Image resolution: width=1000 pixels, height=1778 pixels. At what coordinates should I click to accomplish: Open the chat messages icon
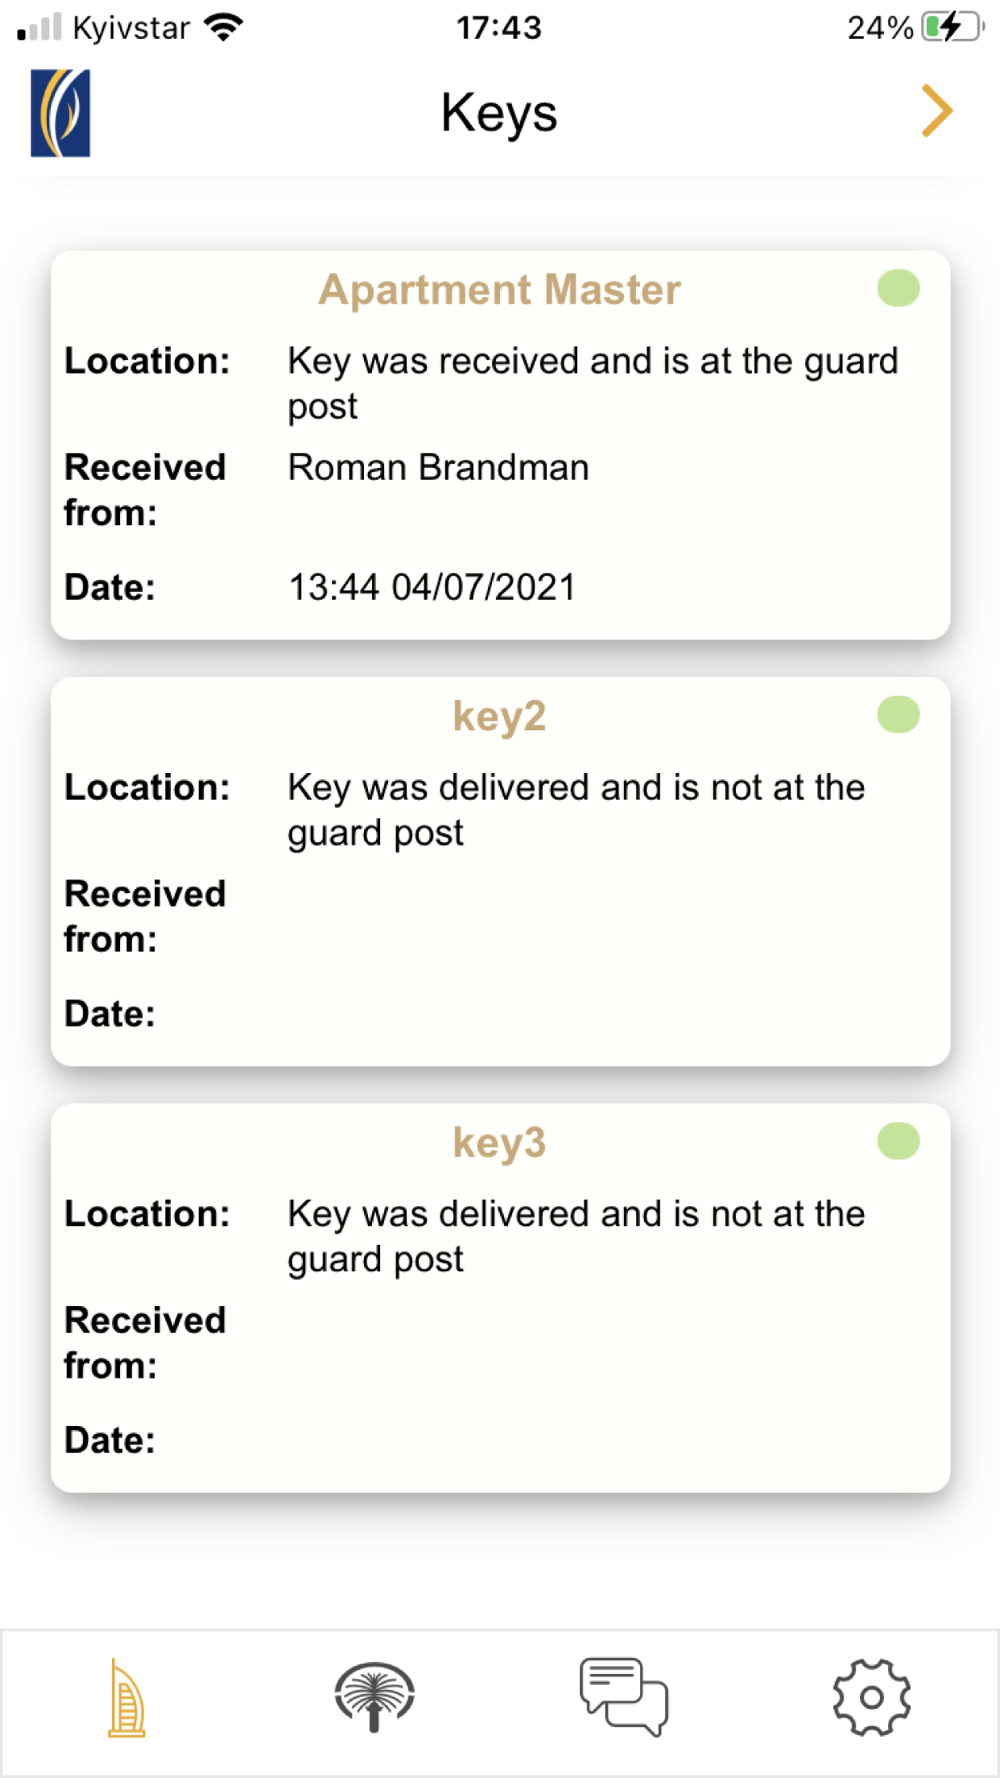pos(623,1697)
